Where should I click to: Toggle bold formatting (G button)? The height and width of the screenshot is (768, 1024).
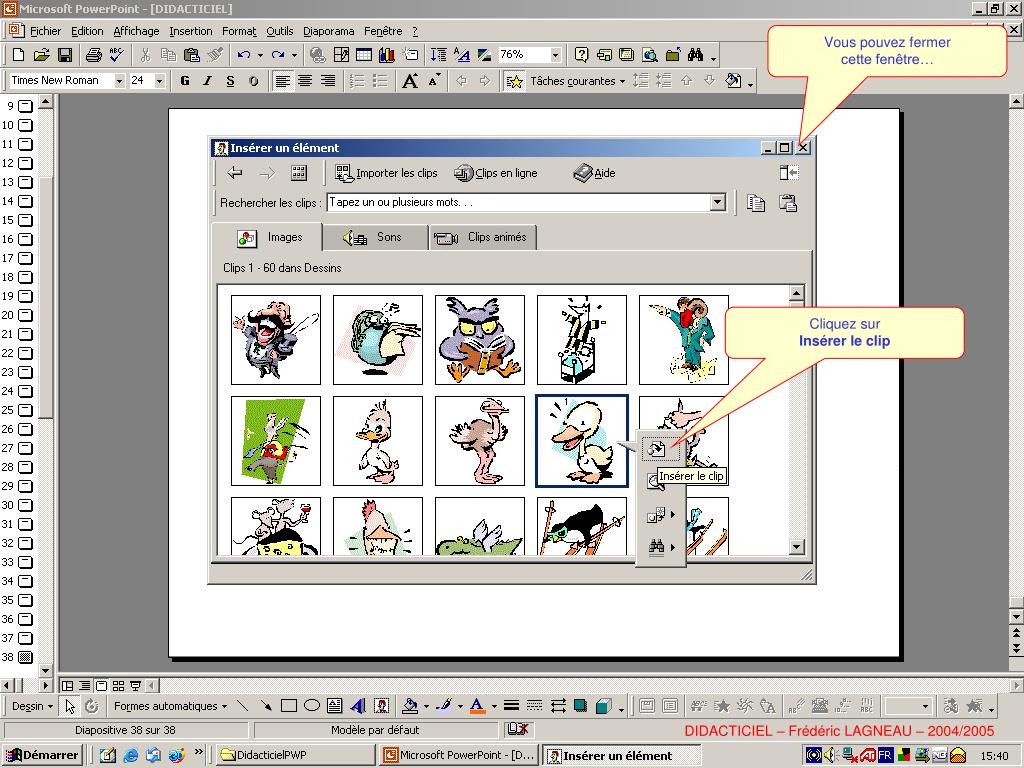coord(185,81)
